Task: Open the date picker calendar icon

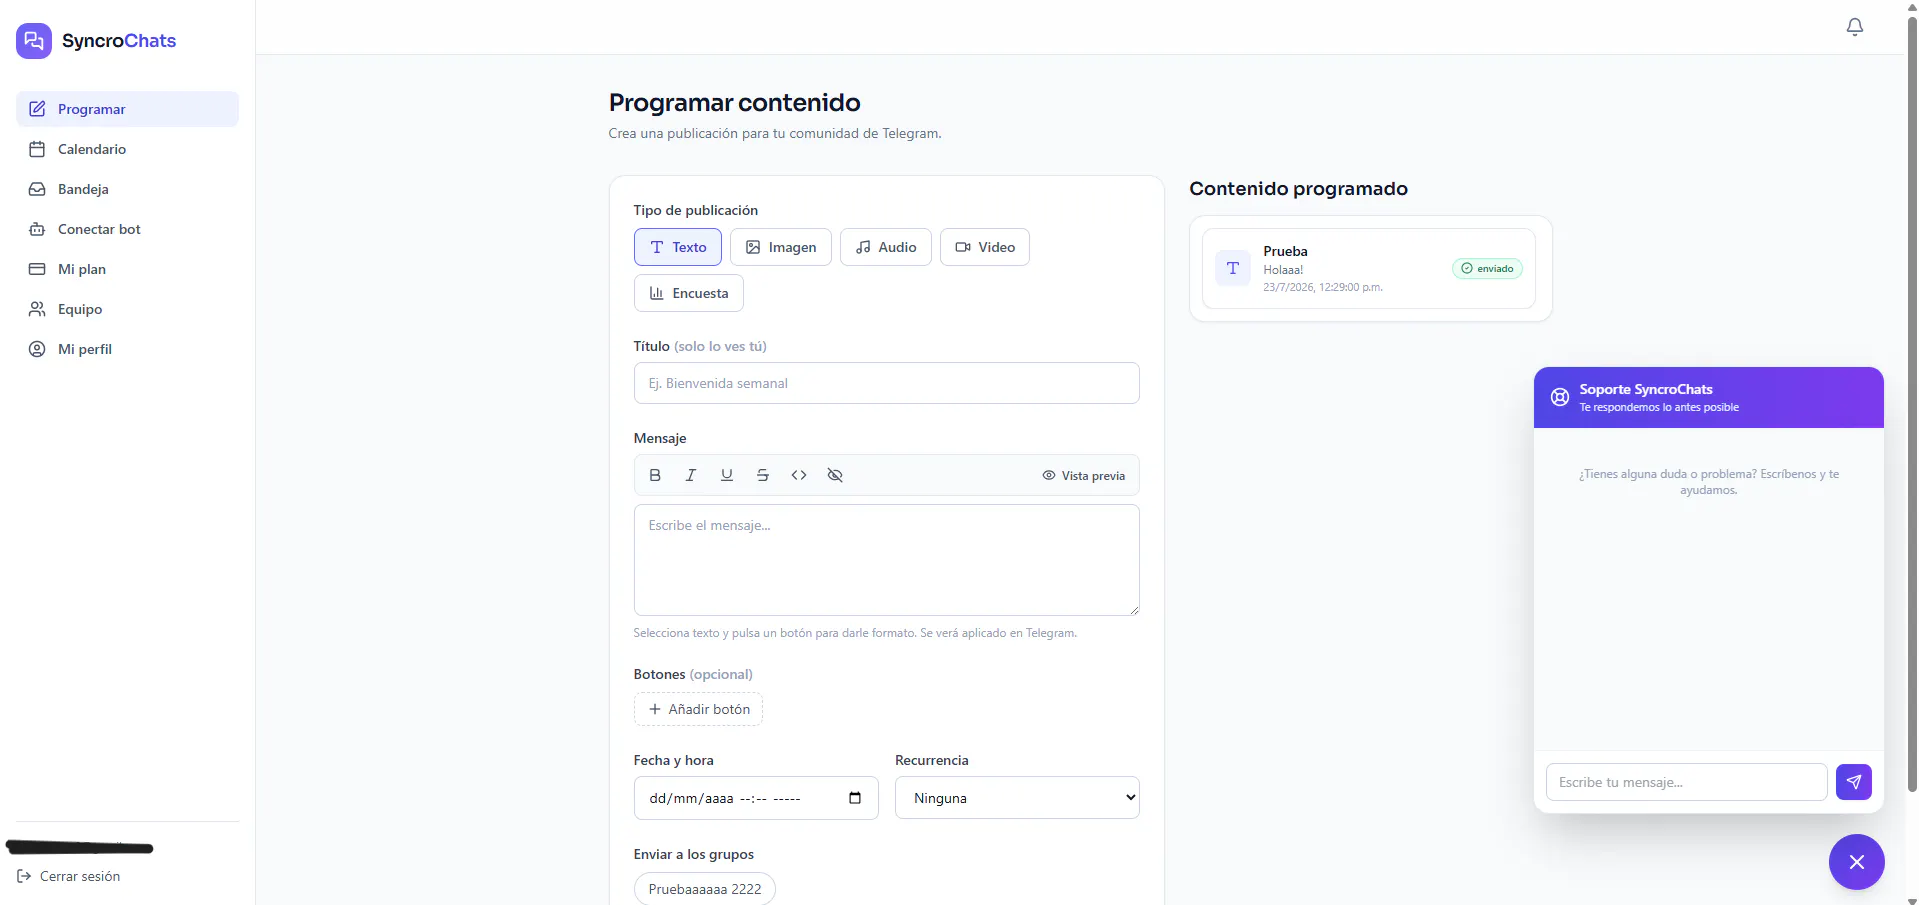Action: 855,798
